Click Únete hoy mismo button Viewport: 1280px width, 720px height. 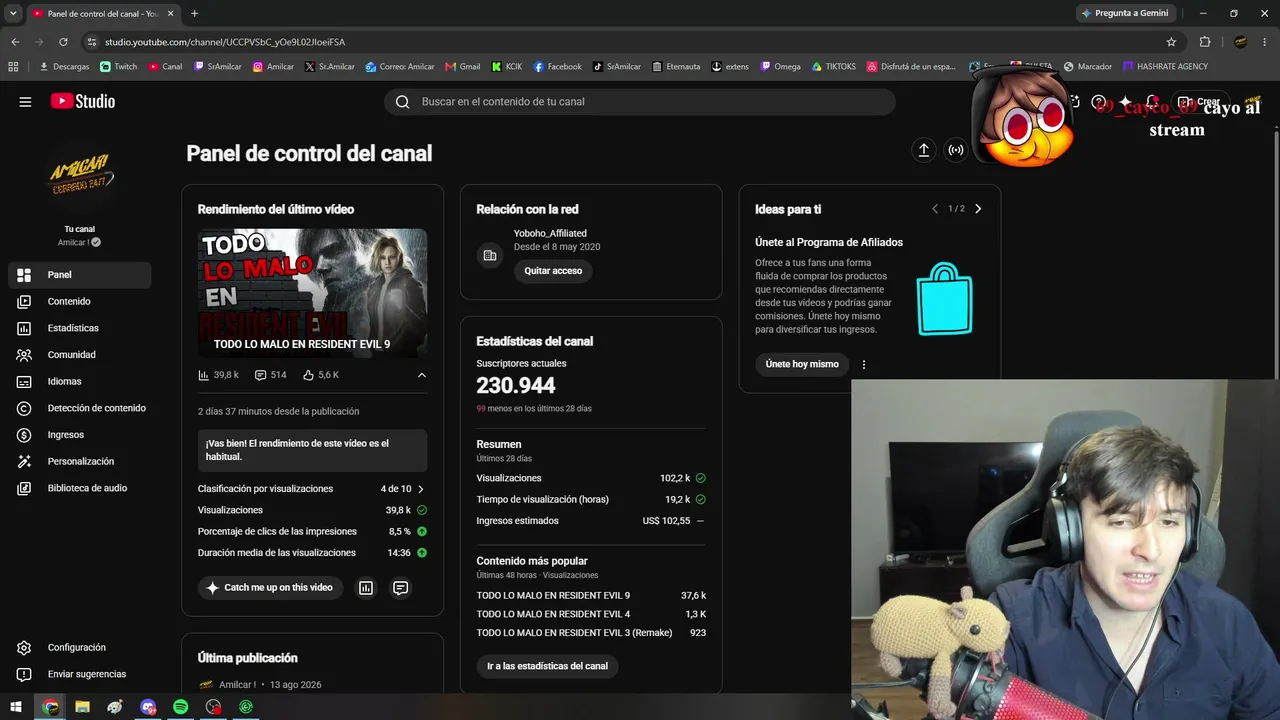[802, 364]
